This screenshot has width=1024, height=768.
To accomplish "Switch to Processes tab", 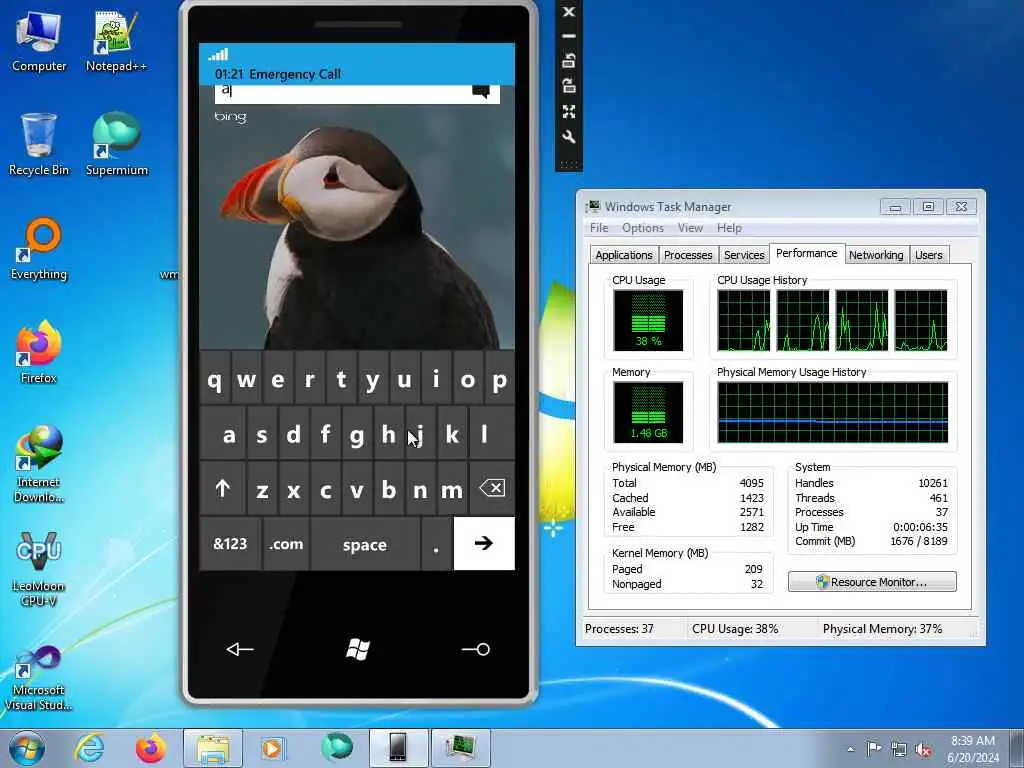I will click(688, 255).
